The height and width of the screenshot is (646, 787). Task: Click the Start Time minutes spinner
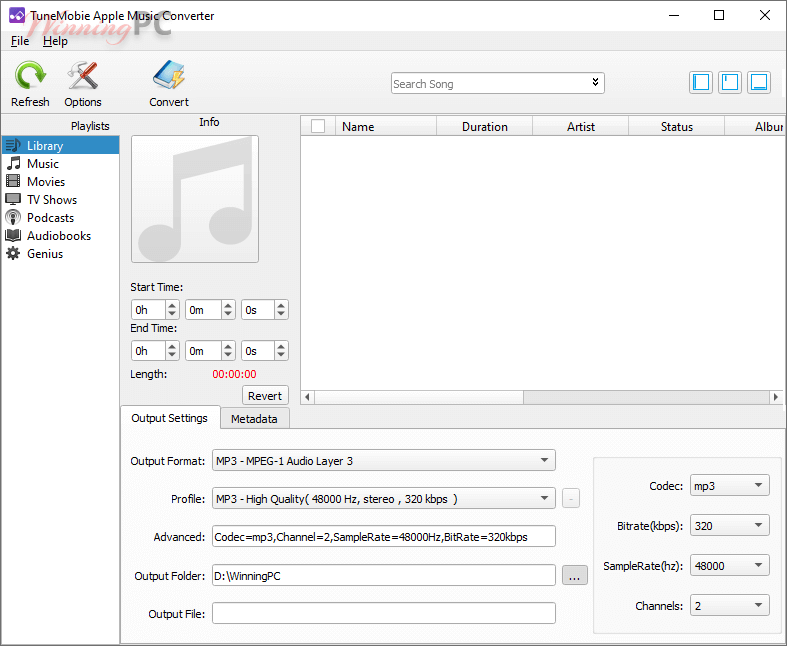pyautogui.click(x=210, y=310)
